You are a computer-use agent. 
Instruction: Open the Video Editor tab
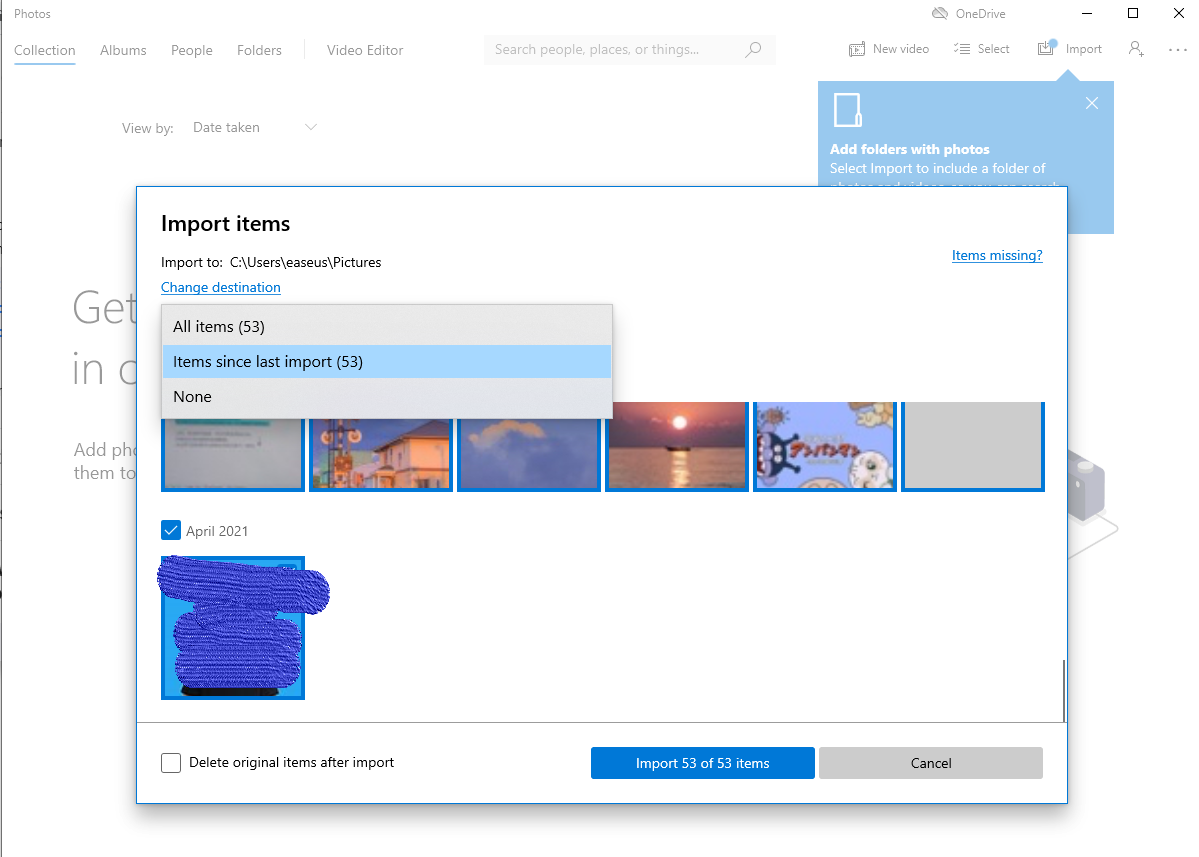(x=365, y=50)
